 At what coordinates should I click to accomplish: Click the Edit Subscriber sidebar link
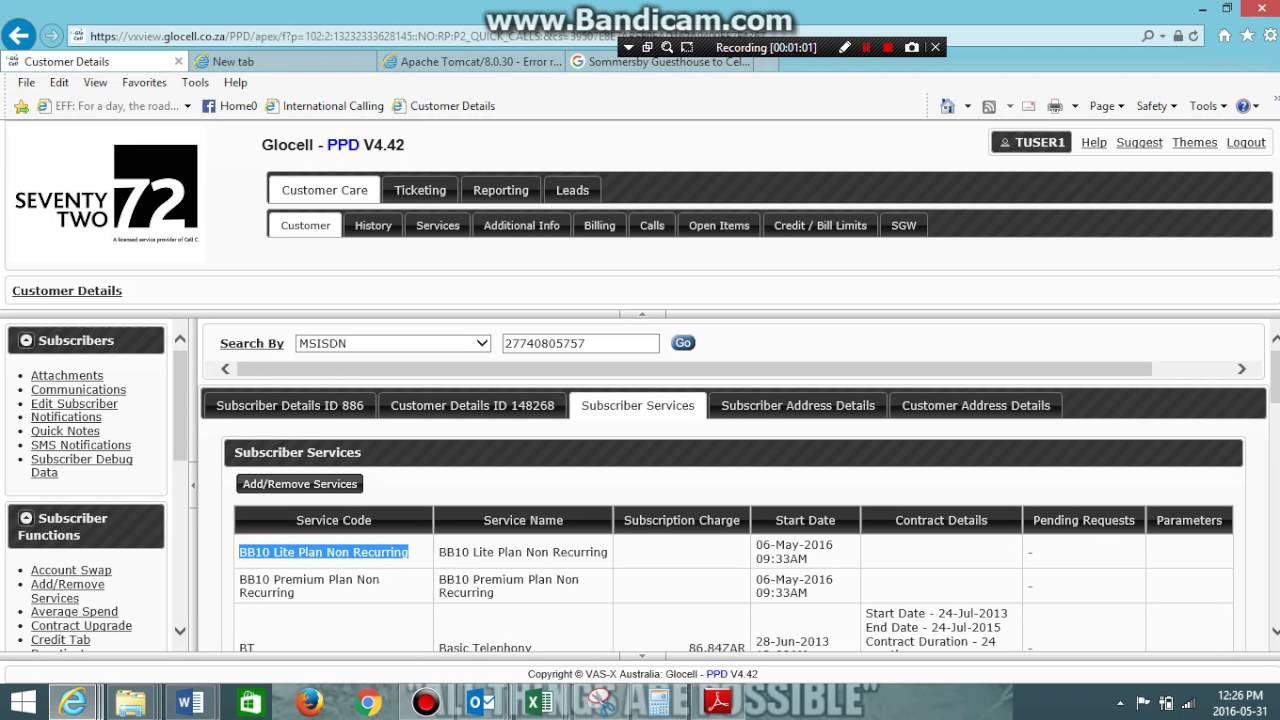pyautogui.click(x=74, y=404)
